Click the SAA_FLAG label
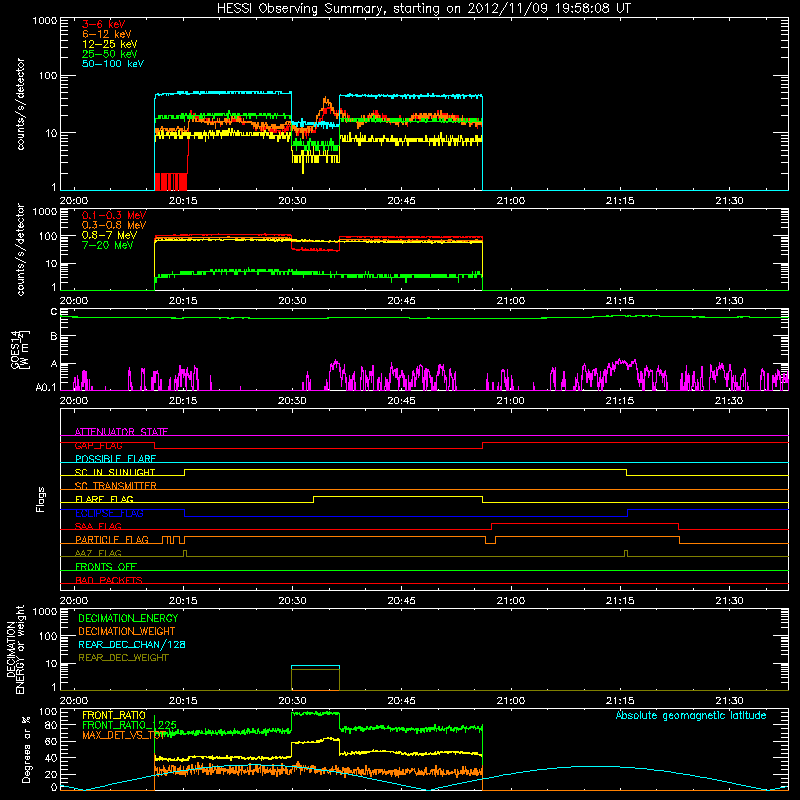 click(x=98, y=526)
